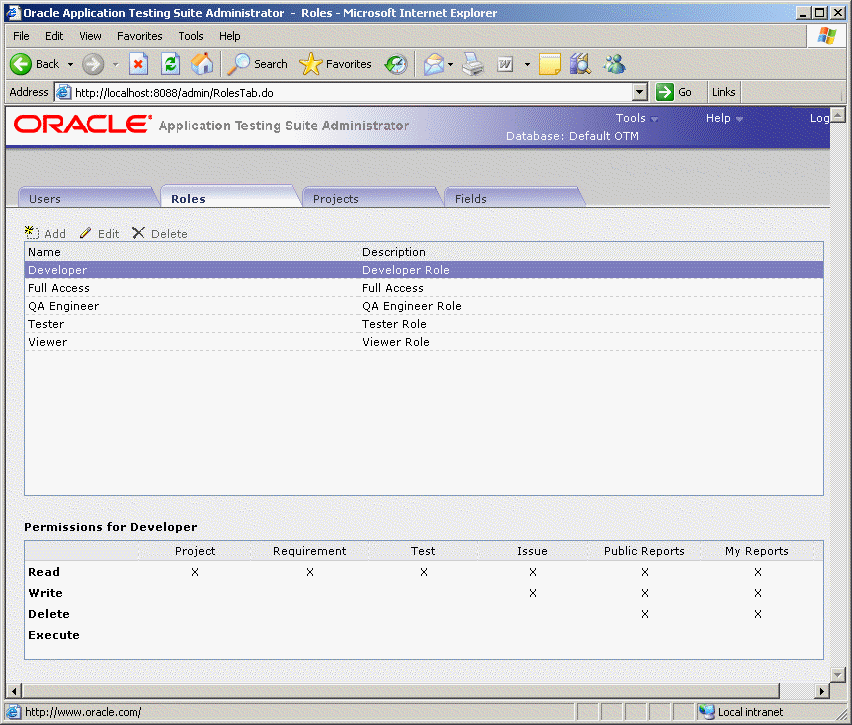Open the Help dropdown in Oracle header
The height and width of the screenshot is (725, 852).
724,118
